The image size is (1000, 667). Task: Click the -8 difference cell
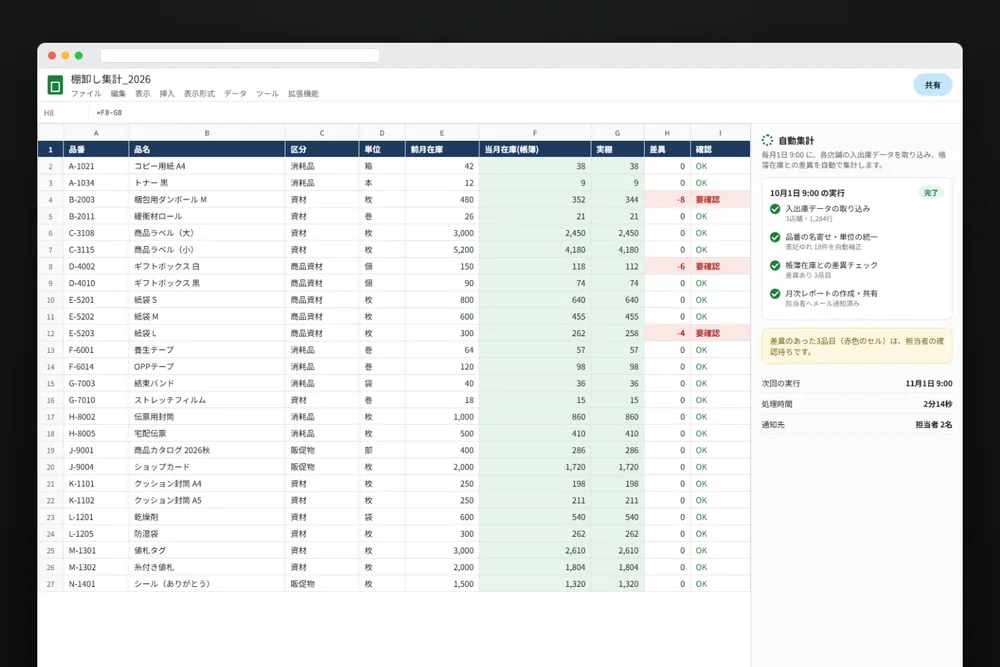[x=667, y=200]
